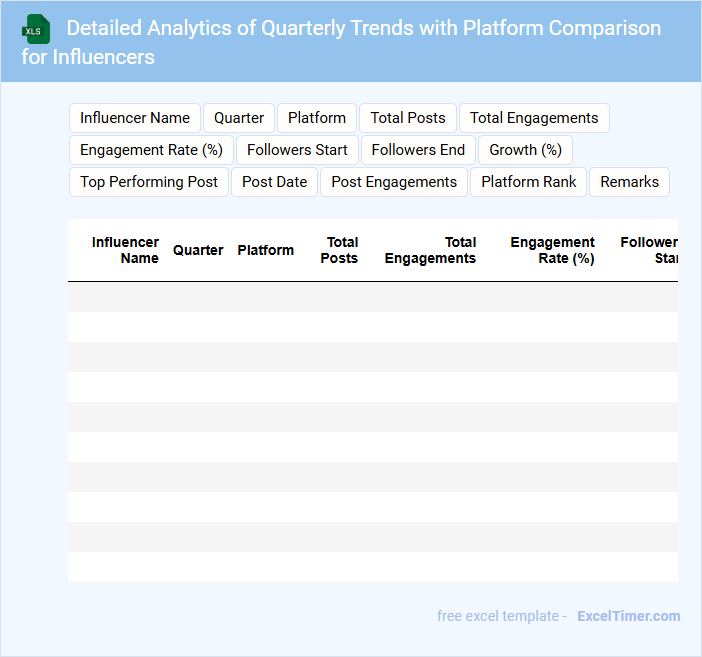Screen dimensions: 702x657
Task: Click the Platform tag button
Action: [317, 118]
